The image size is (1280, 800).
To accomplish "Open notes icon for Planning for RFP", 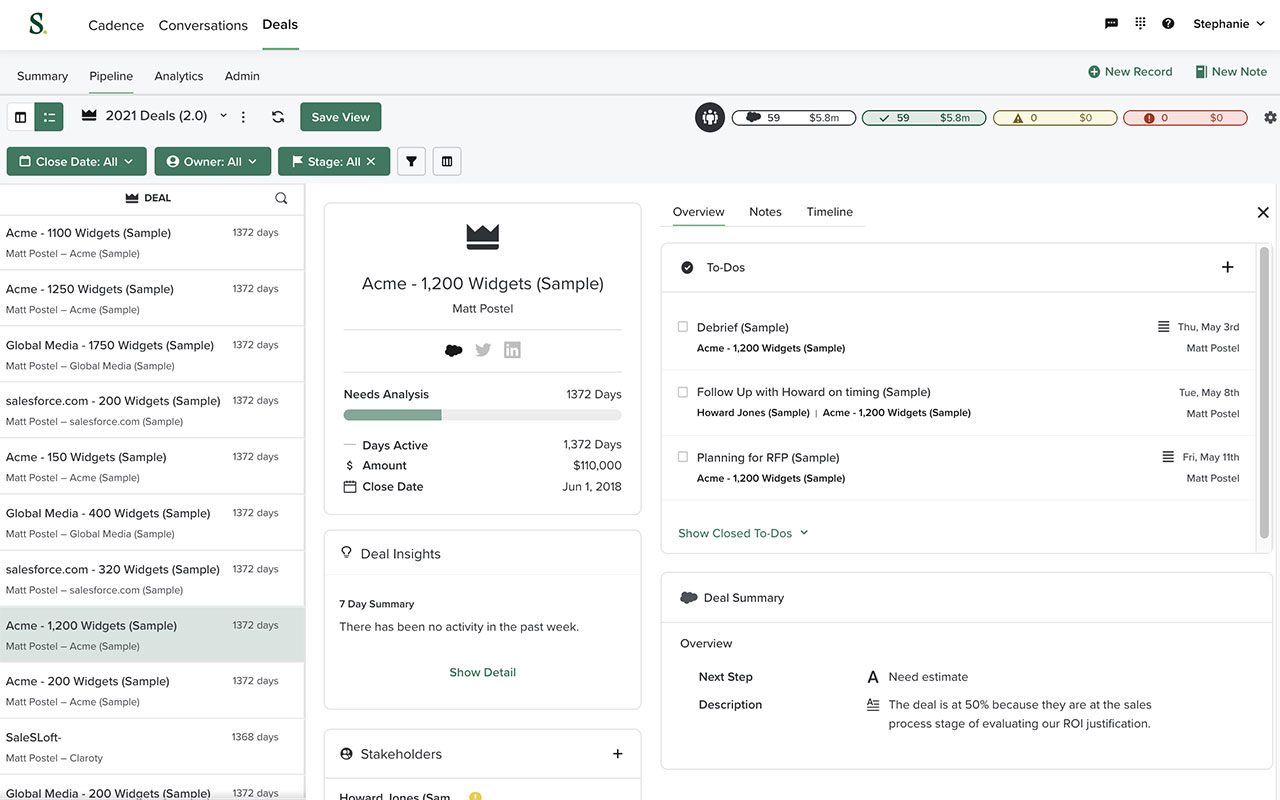I will (1168, 457).
